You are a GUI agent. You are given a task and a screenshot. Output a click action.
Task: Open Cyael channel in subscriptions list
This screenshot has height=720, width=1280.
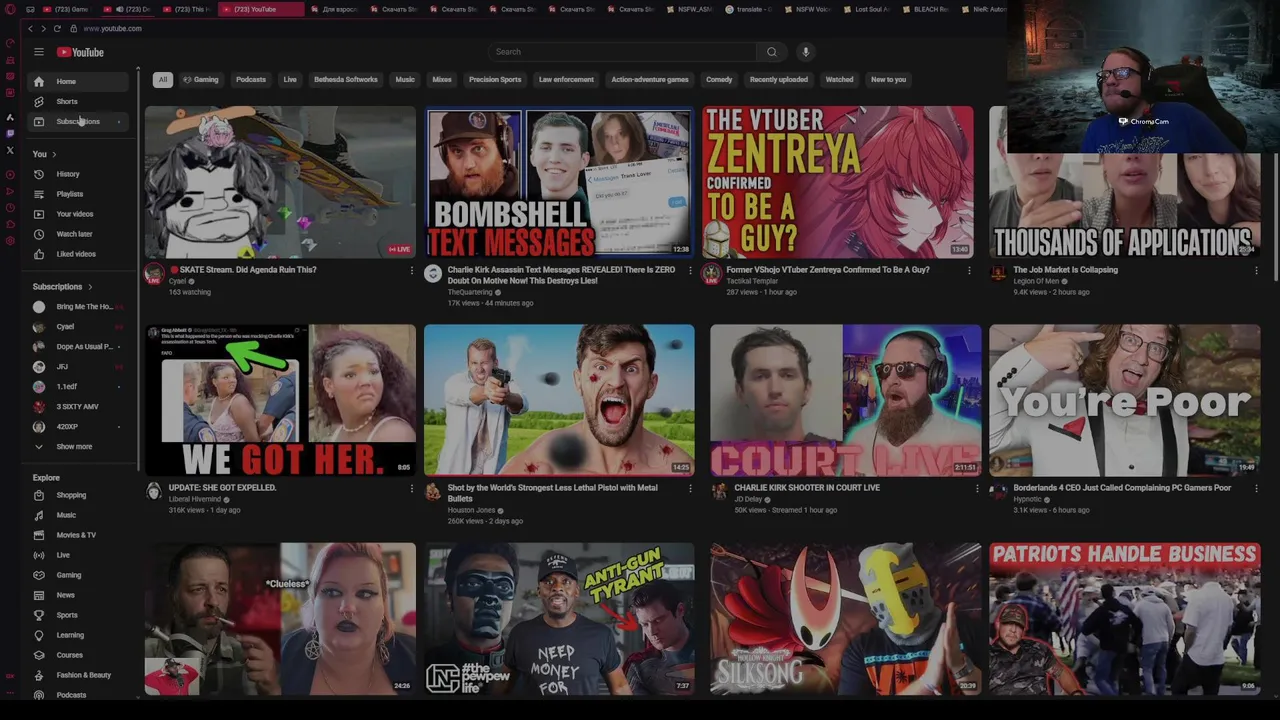[x=80, y=327]
